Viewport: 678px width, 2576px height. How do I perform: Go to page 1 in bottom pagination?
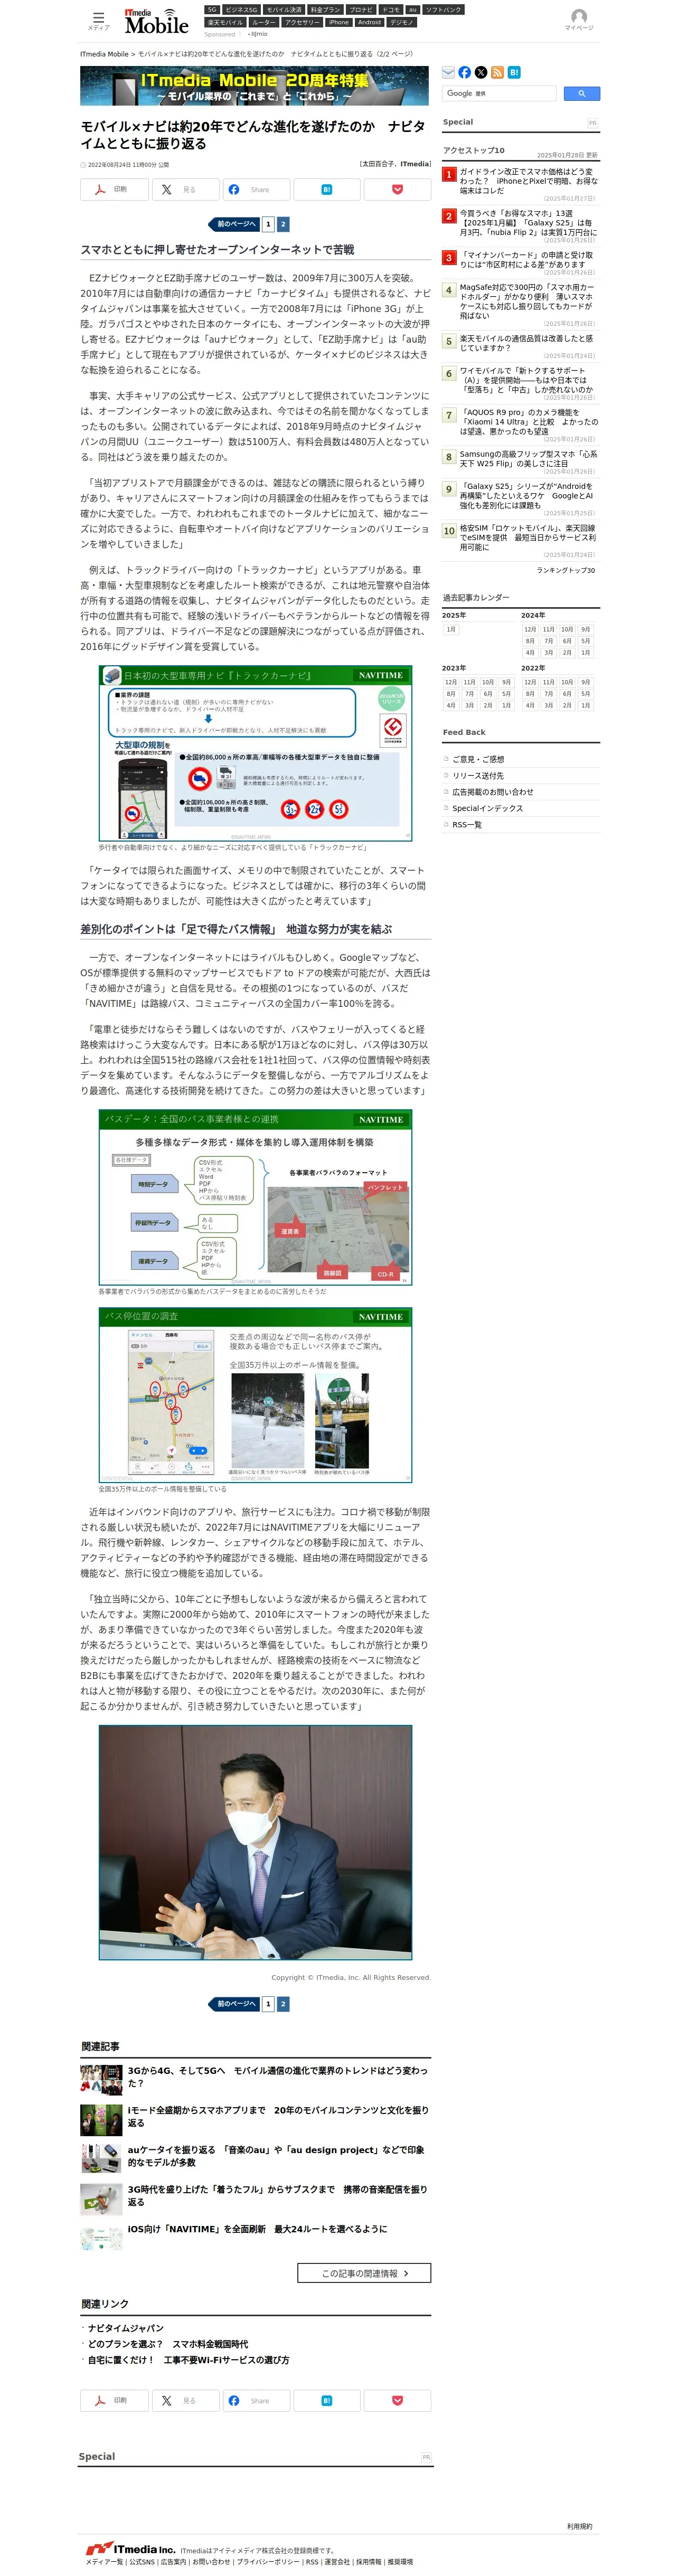(268, 2003)
